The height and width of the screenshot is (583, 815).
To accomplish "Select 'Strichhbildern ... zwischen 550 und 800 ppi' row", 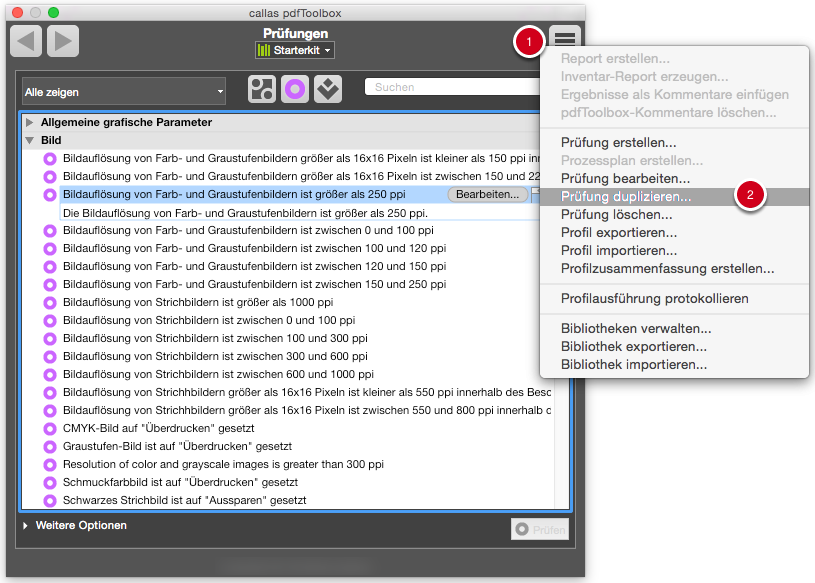I will coord(307,410).
